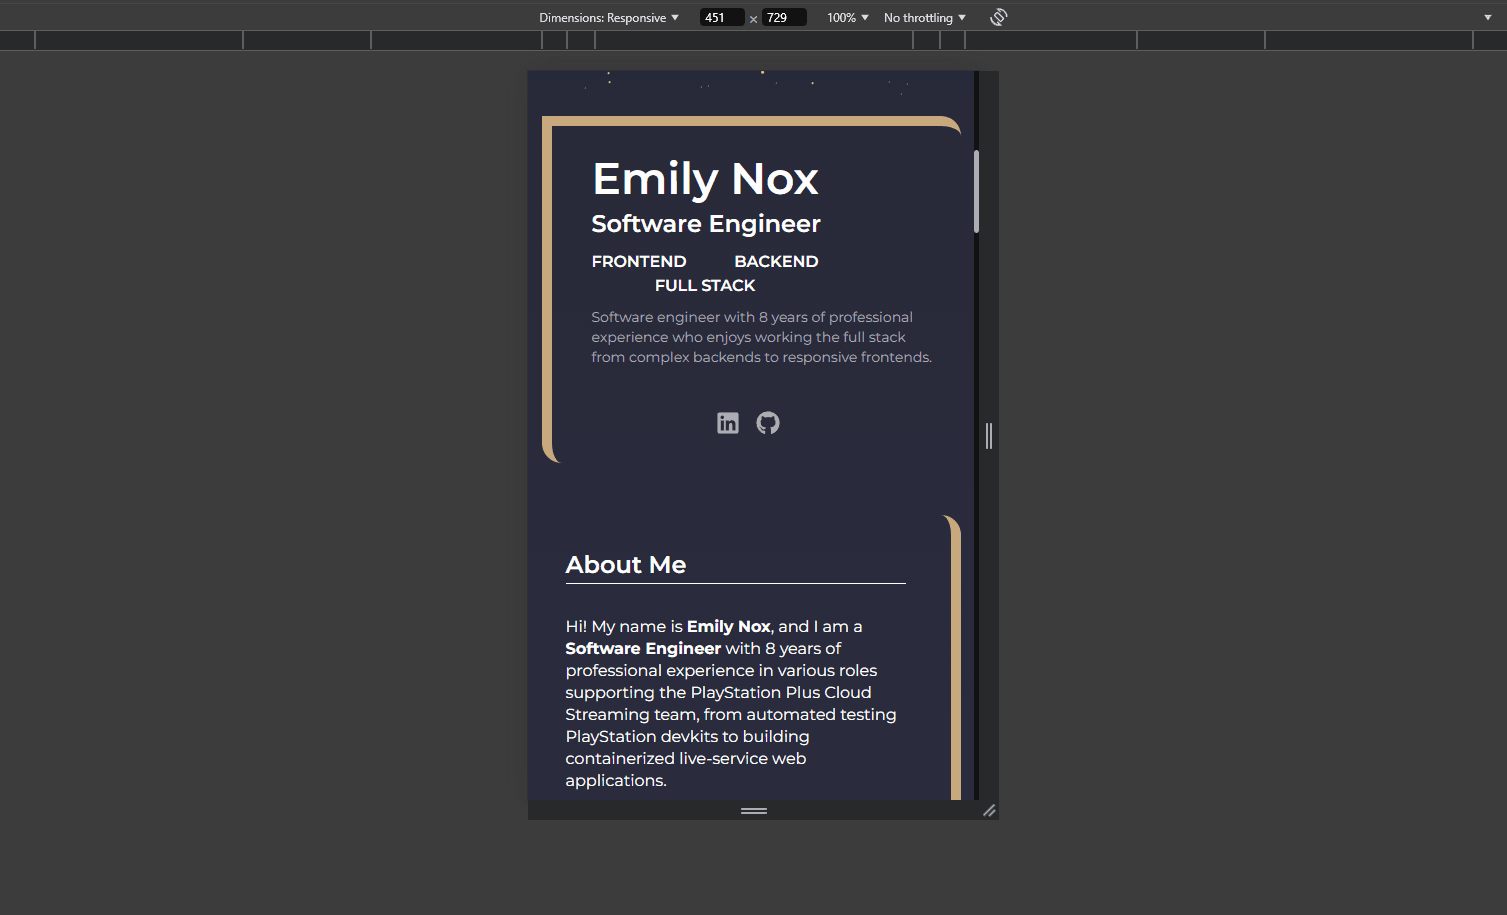
Task: Click the About Me section heading
Action: [626, 564]
